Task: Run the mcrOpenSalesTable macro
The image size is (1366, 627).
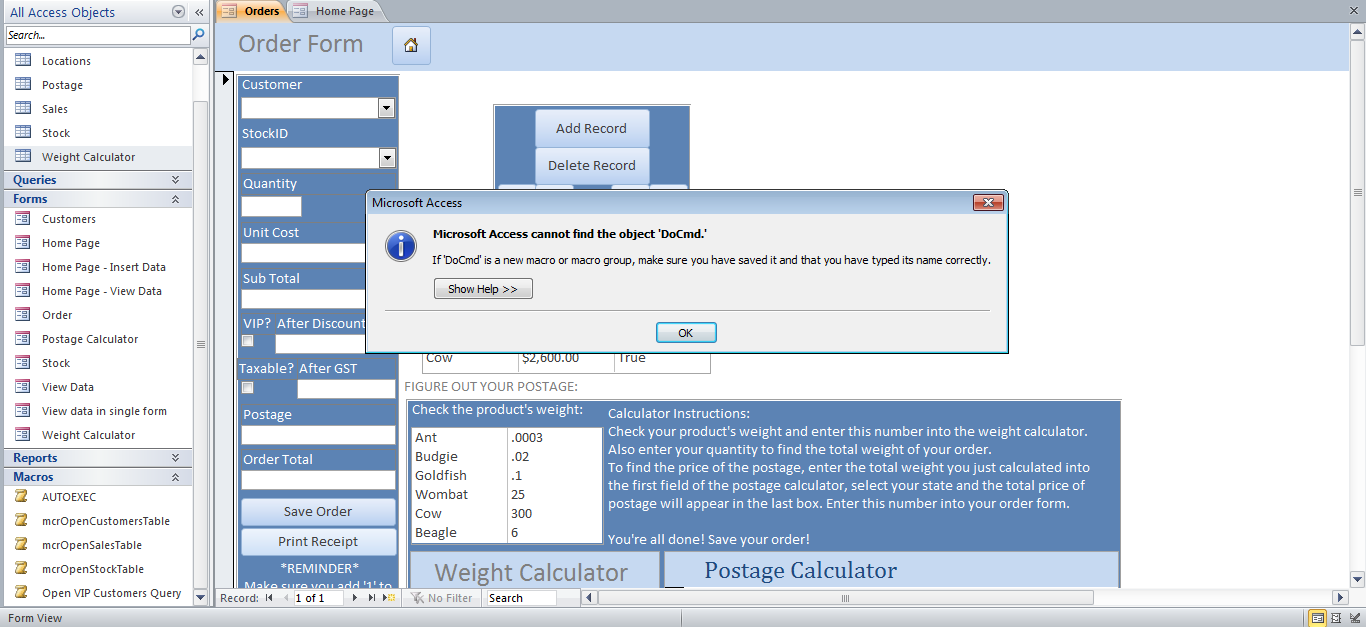Action: [x=96, y=545]
